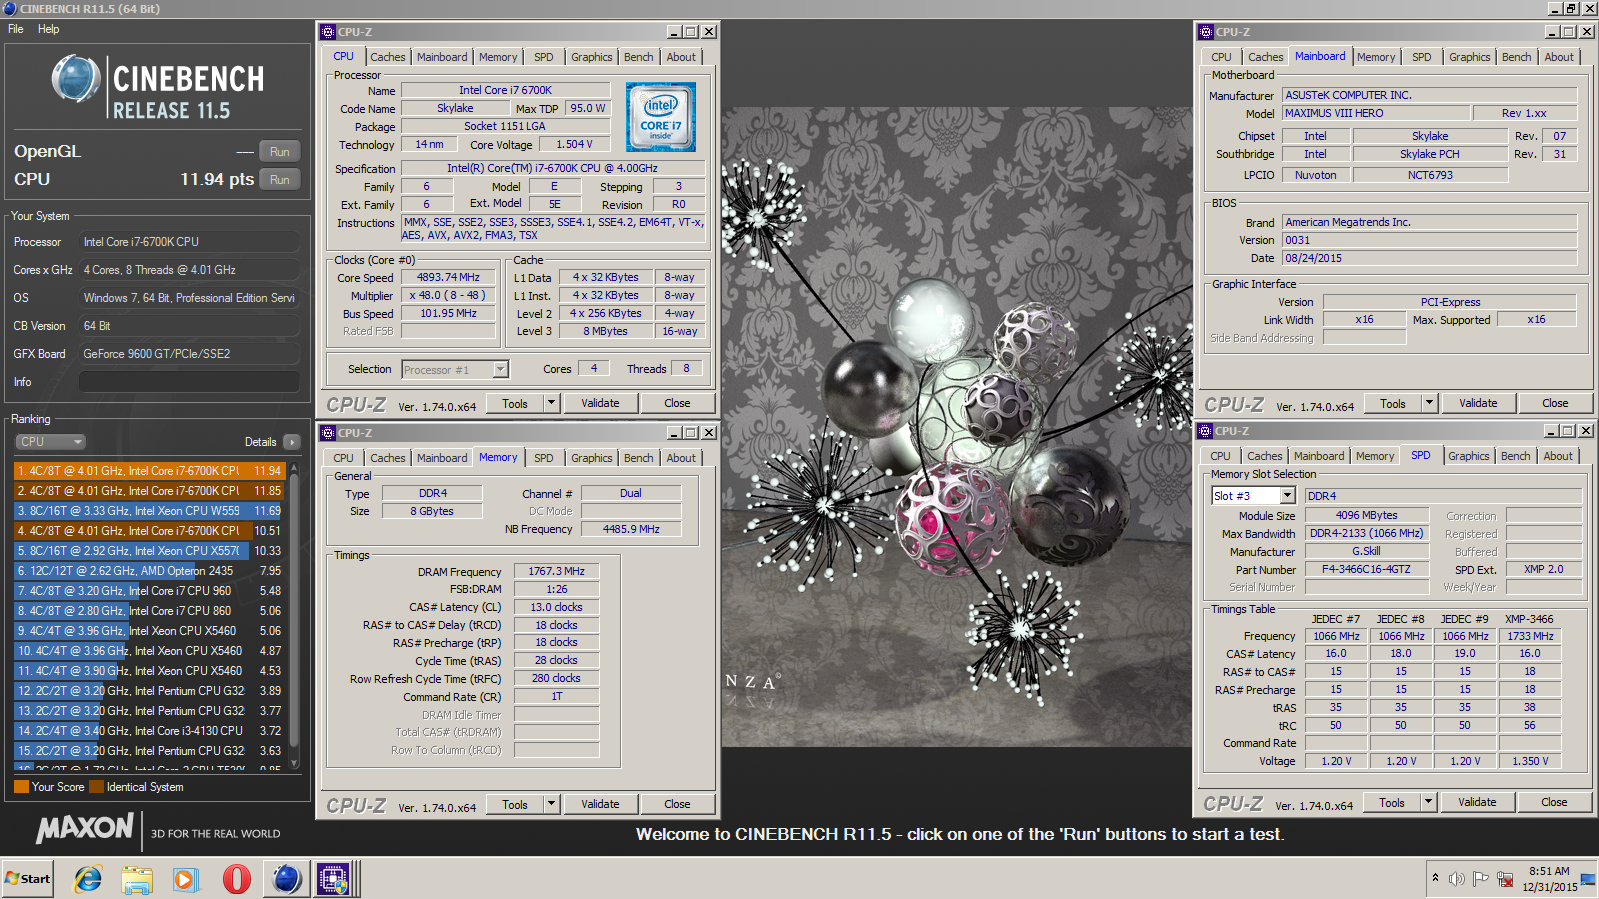Image resolution: width=1599 pixels, height=899 pixels.
Task: Toggle ranking Details arrow button
Action: tap(291, 442)
